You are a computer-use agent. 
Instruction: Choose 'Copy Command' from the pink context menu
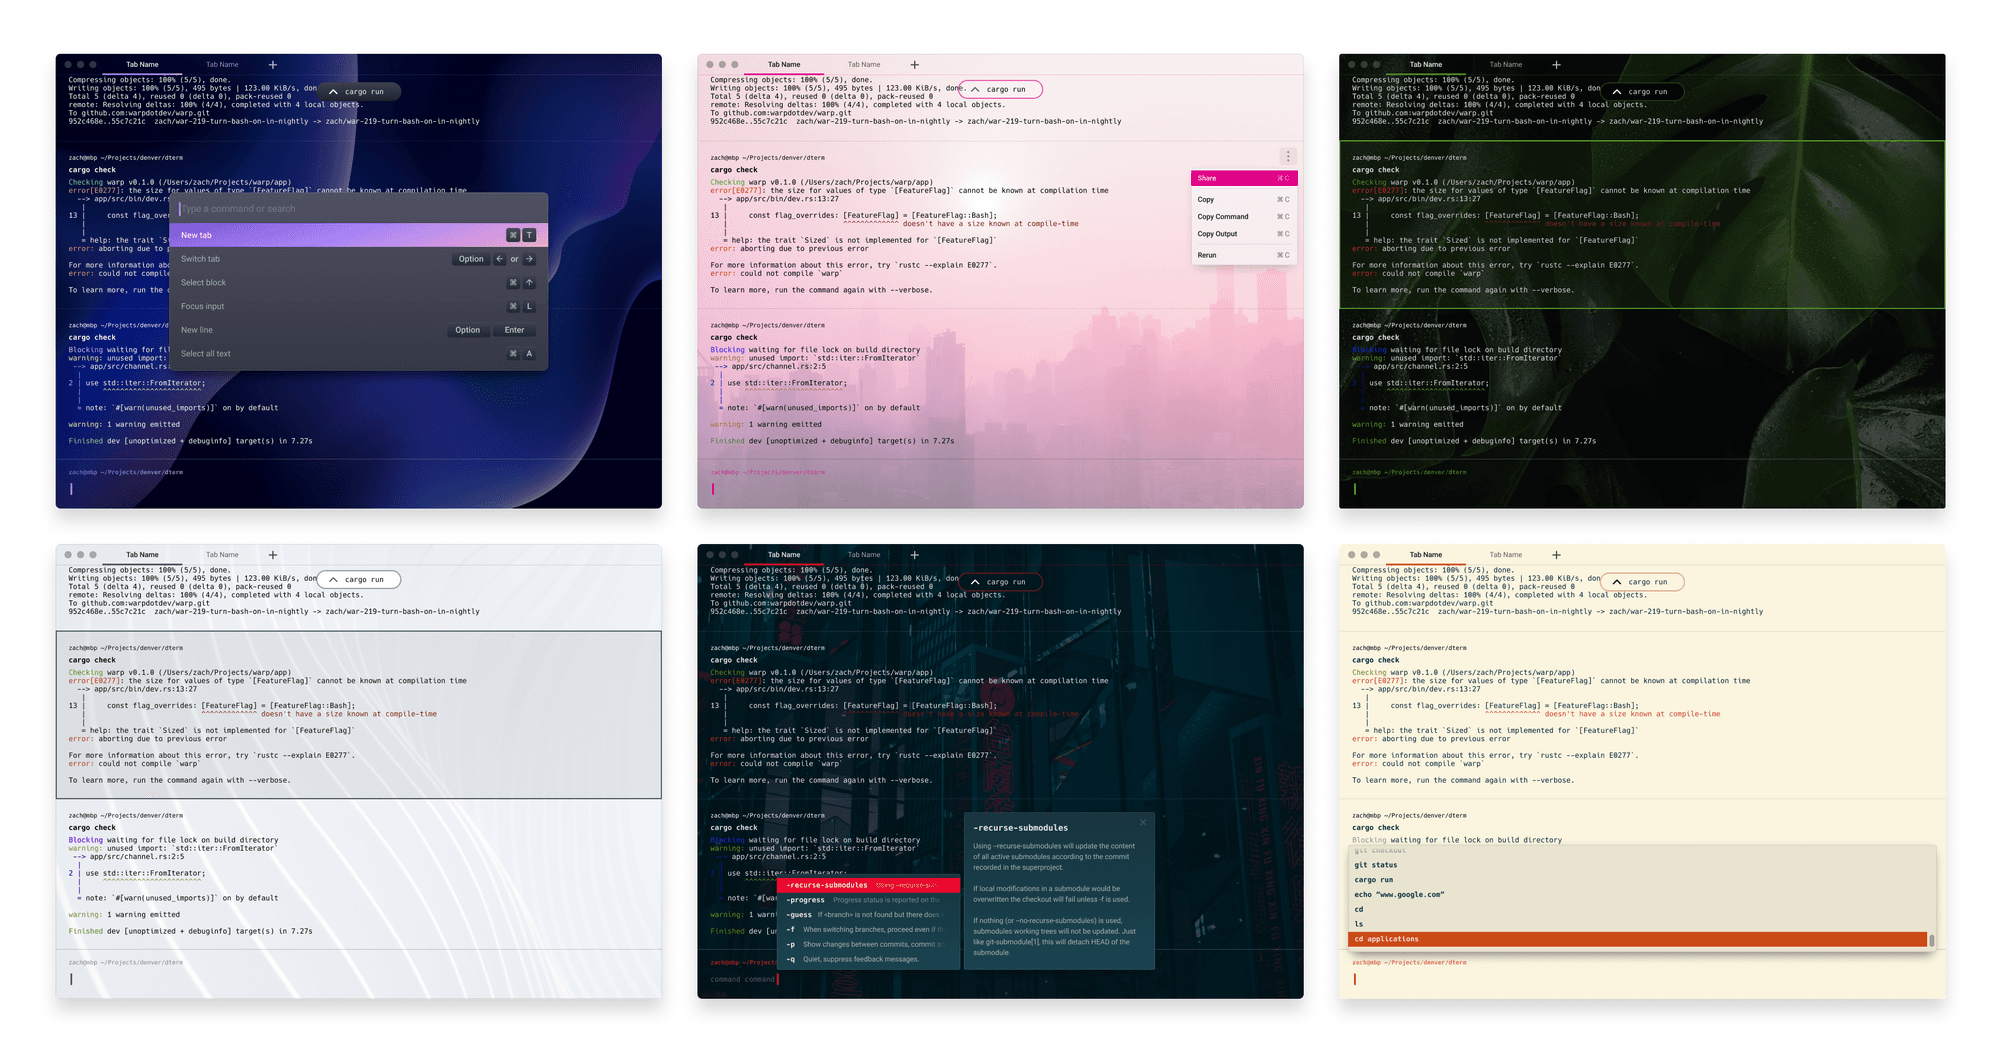1223,217
